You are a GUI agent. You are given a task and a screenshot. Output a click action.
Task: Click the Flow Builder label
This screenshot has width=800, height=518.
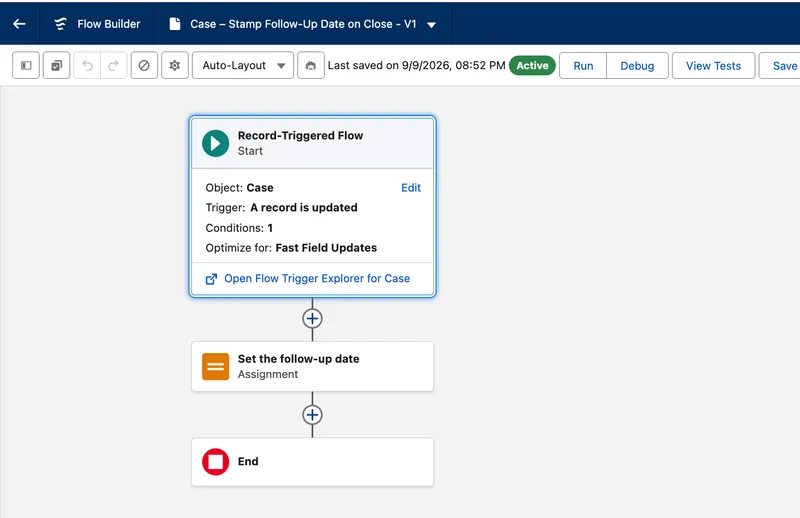[x=109, y=24]
